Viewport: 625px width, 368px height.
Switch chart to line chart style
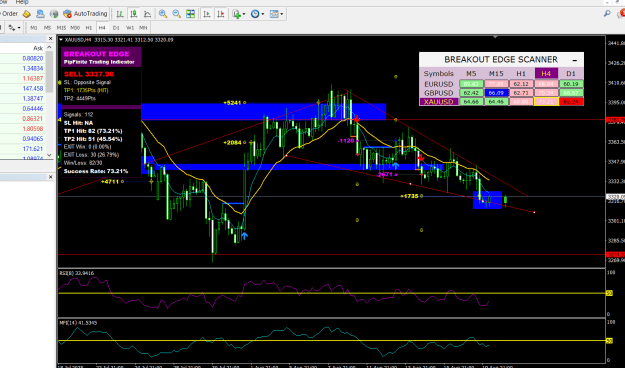(x=147, y=14)
